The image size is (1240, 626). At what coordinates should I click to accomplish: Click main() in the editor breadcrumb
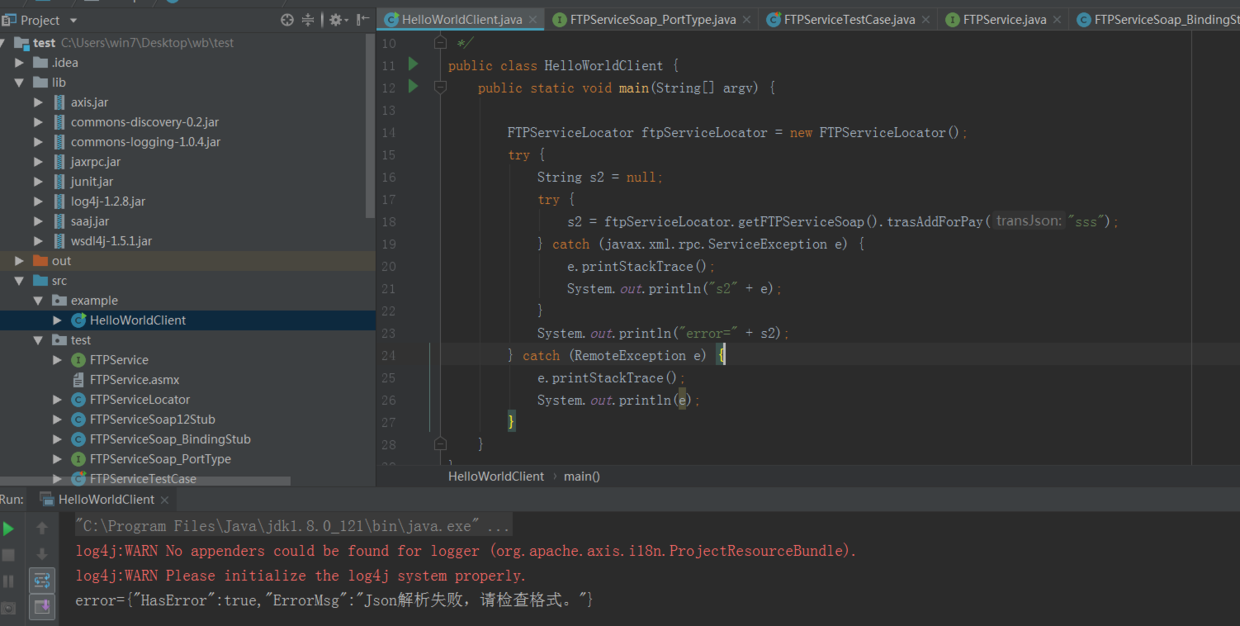pyautogui.click(x=582, y=476)
